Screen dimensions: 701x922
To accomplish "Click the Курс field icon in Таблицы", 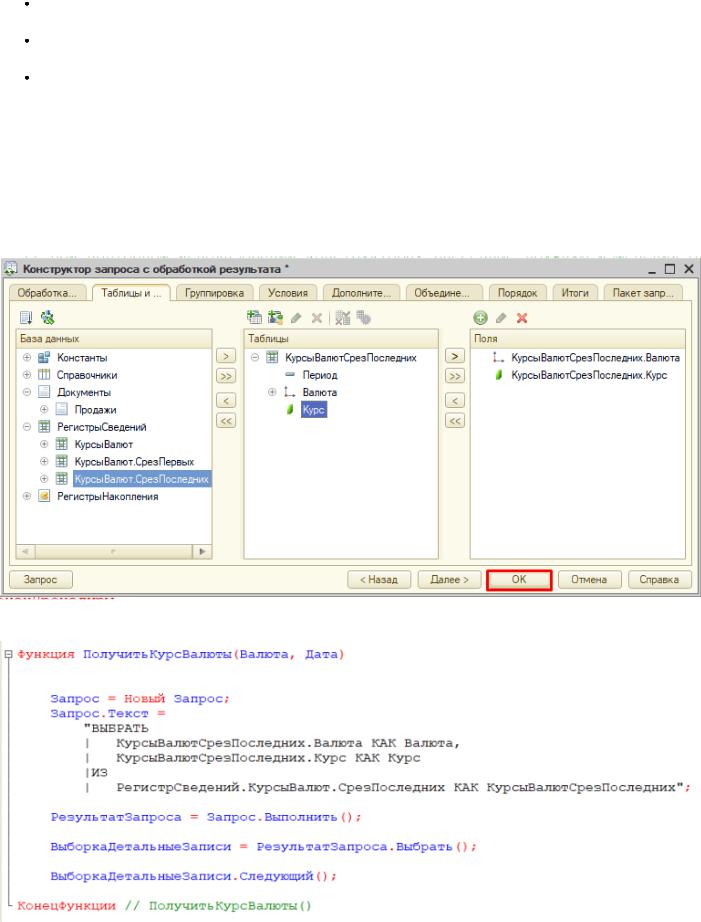I will tap(289, 410).
